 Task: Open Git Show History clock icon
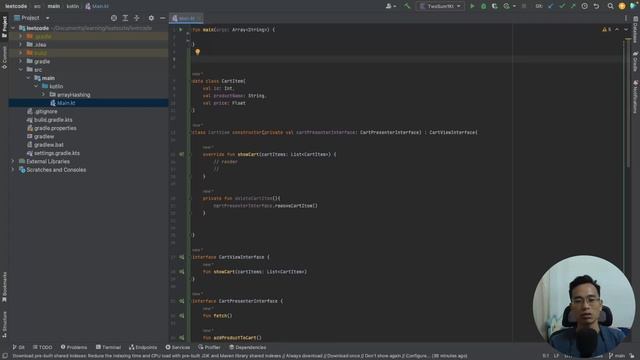point(584,6)
